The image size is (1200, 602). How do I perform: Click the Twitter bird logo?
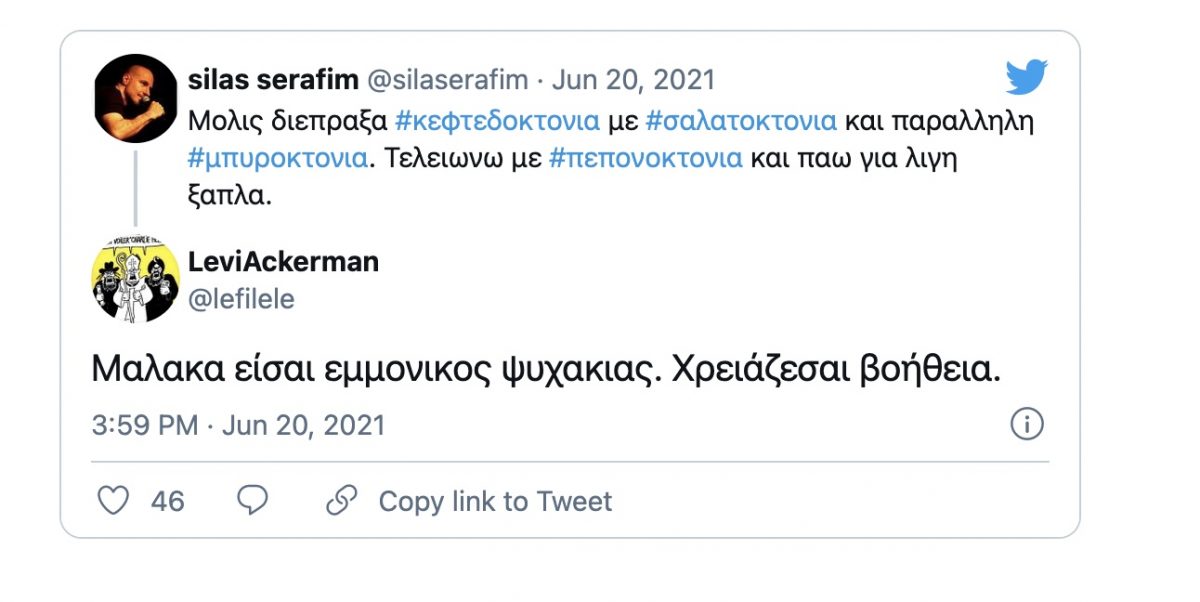tap(1026, 78)
